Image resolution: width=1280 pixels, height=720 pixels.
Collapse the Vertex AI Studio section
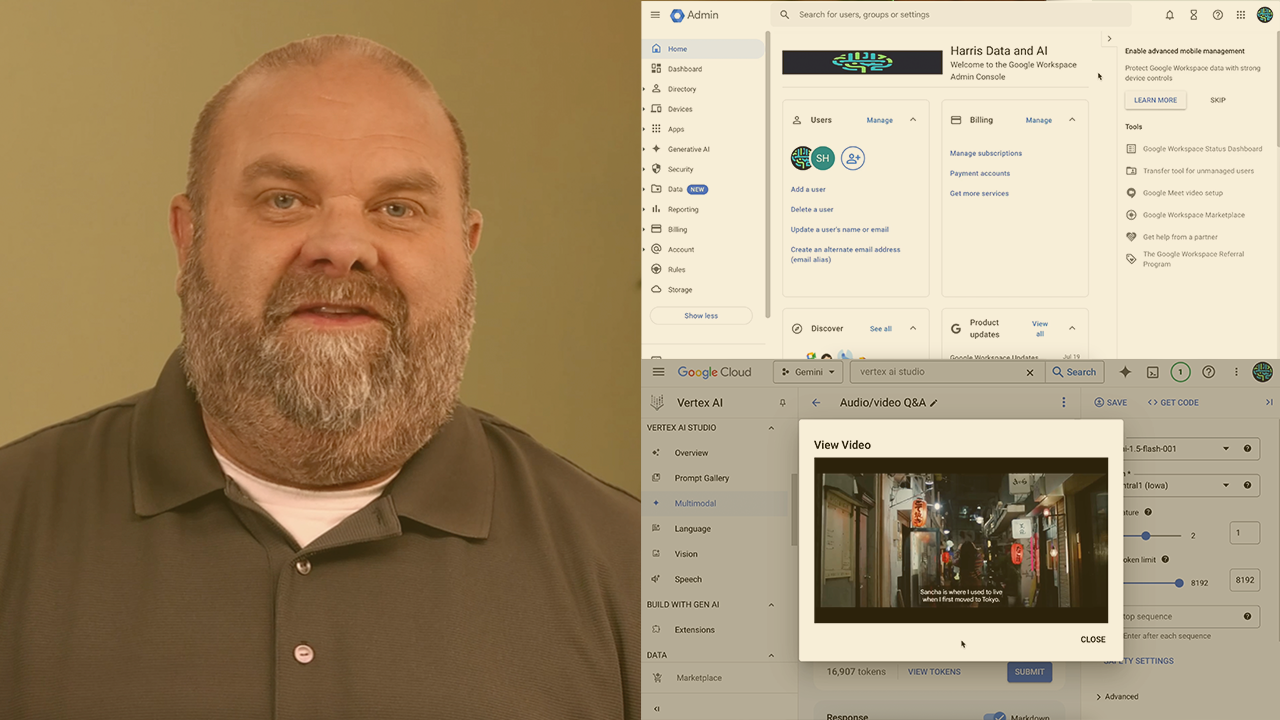771,428
